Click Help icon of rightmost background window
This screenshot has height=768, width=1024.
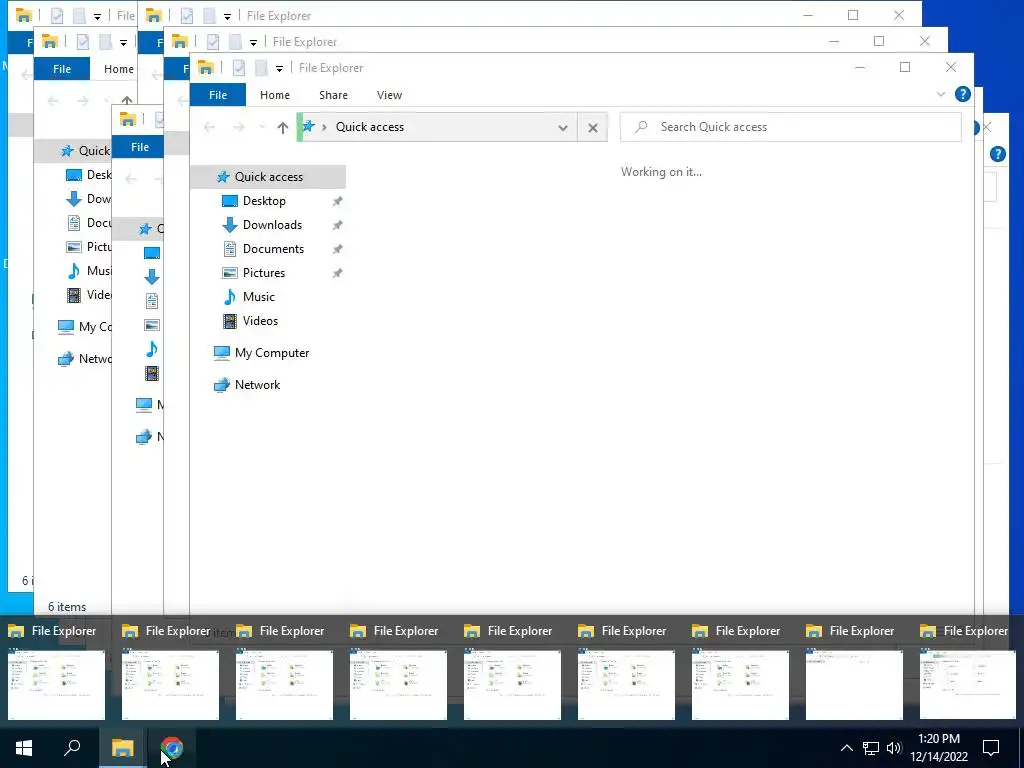pyautogui.click(x=997, y=154)
